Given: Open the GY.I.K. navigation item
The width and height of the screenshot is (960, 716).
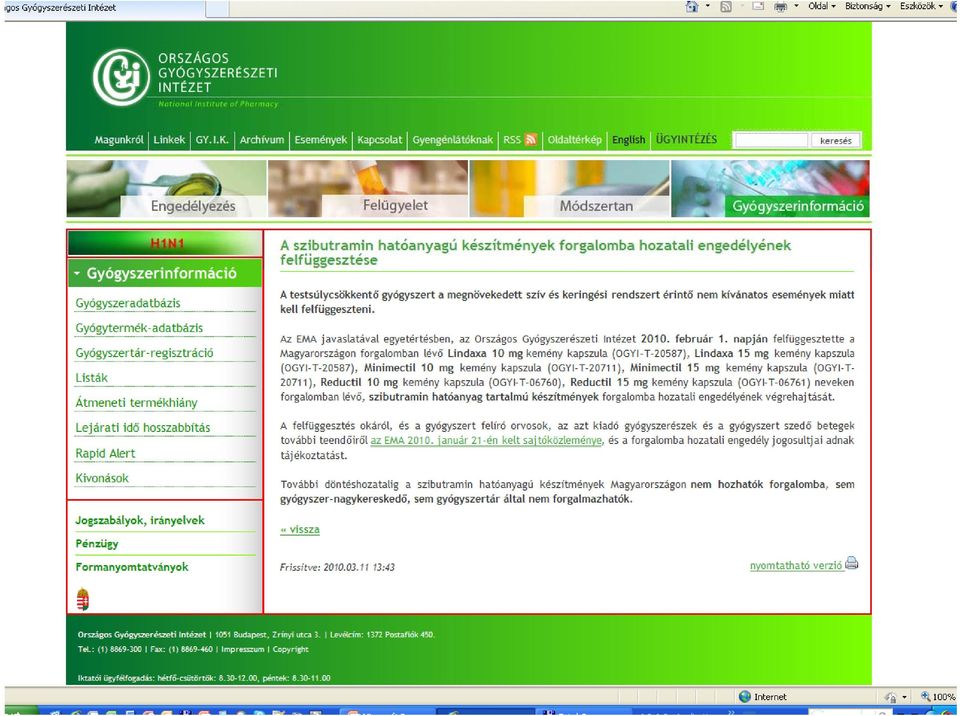Looking at the screenshot, I should click(212, 140).
